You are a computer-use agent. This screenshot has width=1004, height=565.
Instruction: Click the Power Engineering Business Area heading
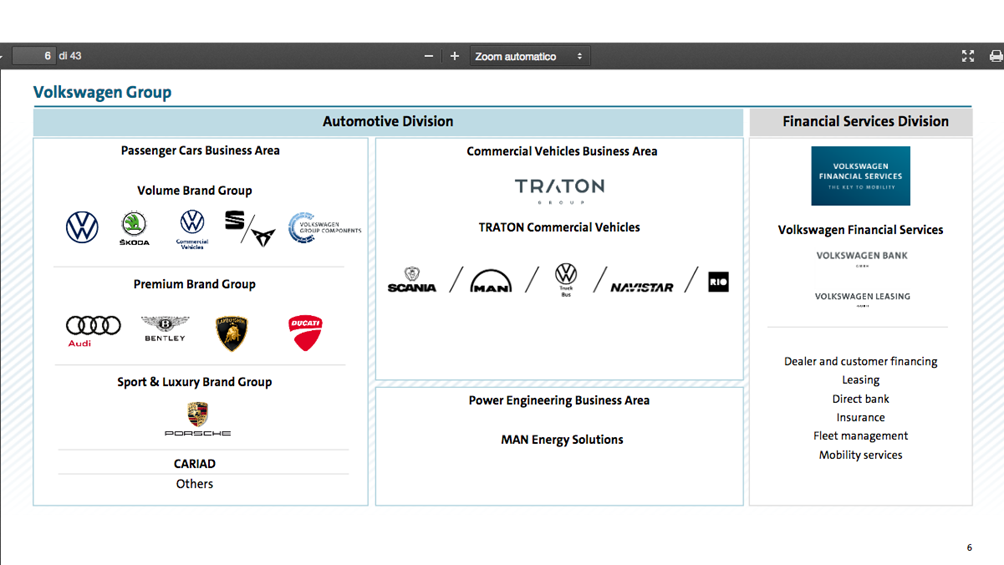(x=559, y=401)
